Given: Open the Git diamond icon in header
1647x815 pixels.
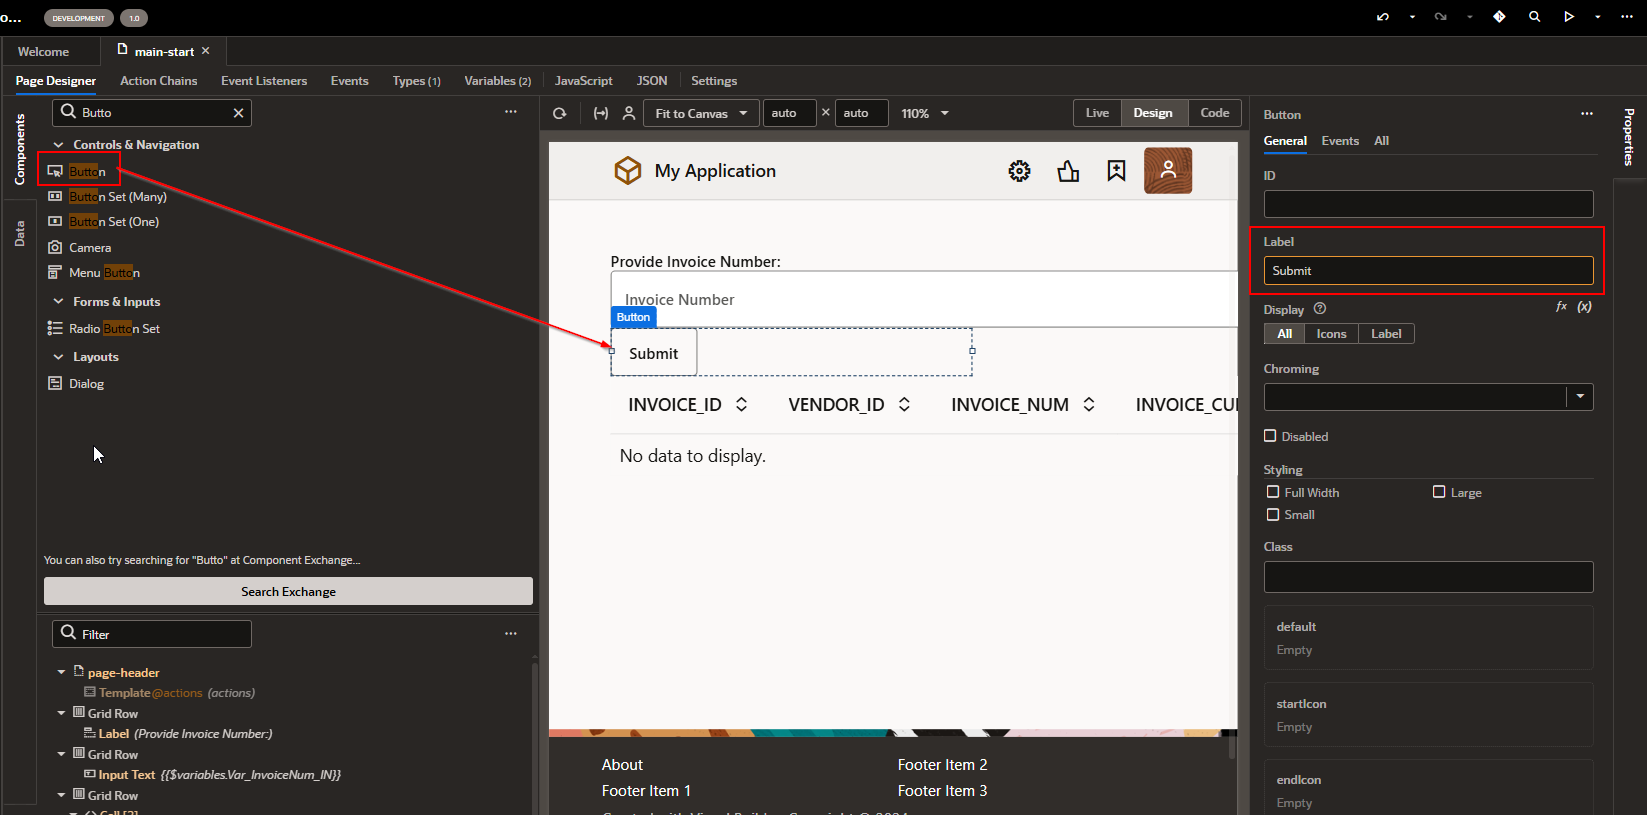Looking at the screenshot, I should (1499, 17).
